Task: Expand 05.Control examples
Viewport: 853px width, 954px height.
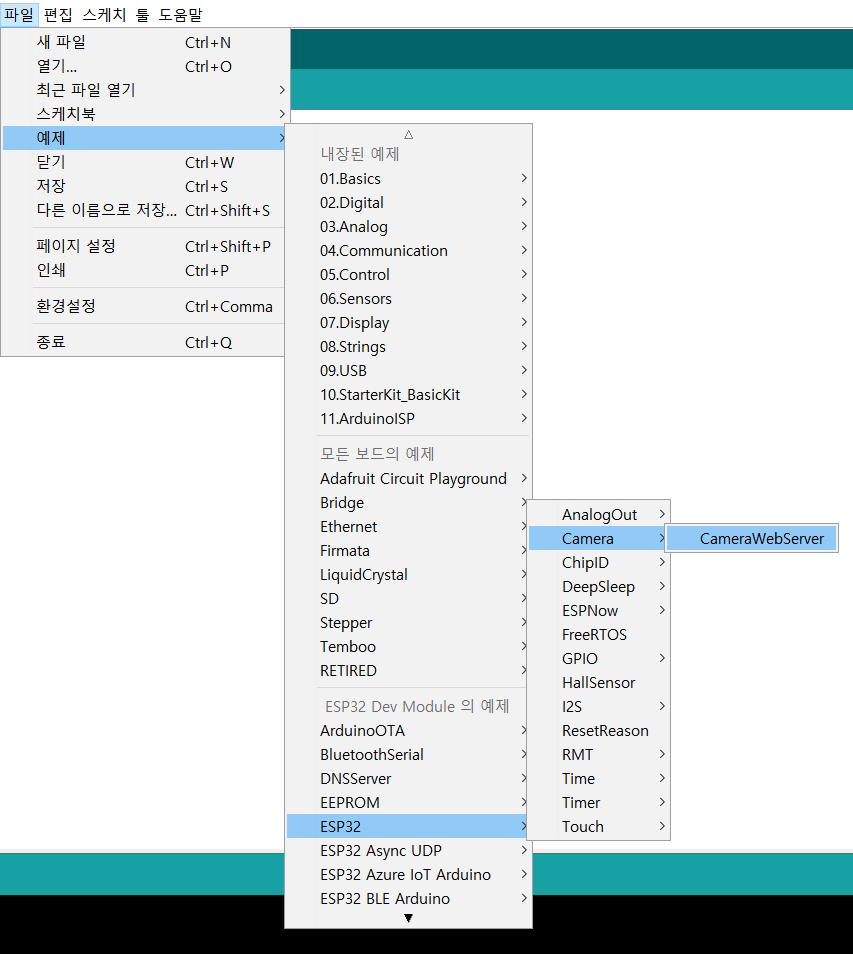Action: 408,274
